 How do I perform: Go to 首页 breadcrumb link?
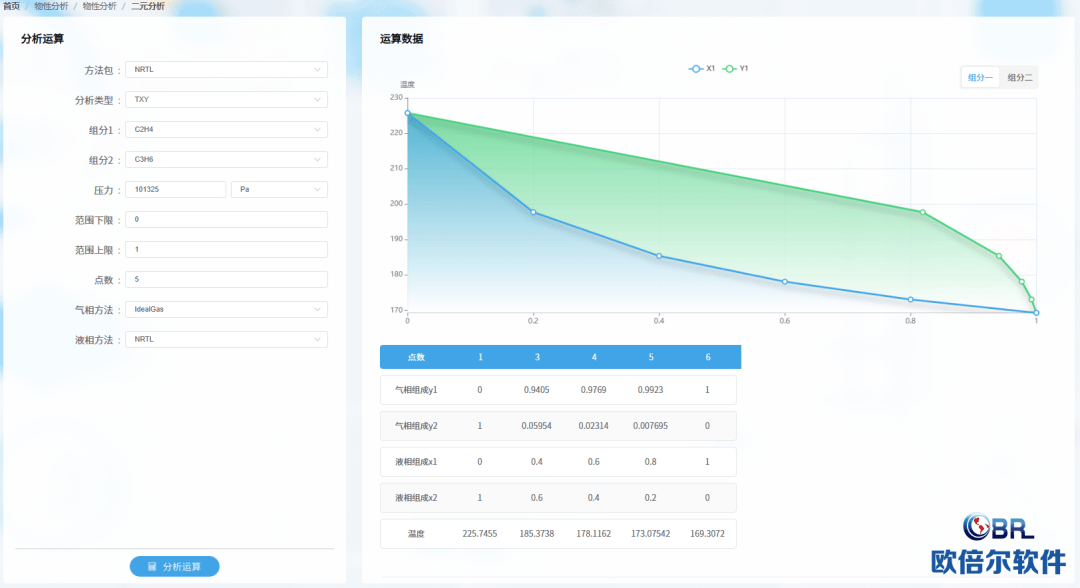coord(11,6)
